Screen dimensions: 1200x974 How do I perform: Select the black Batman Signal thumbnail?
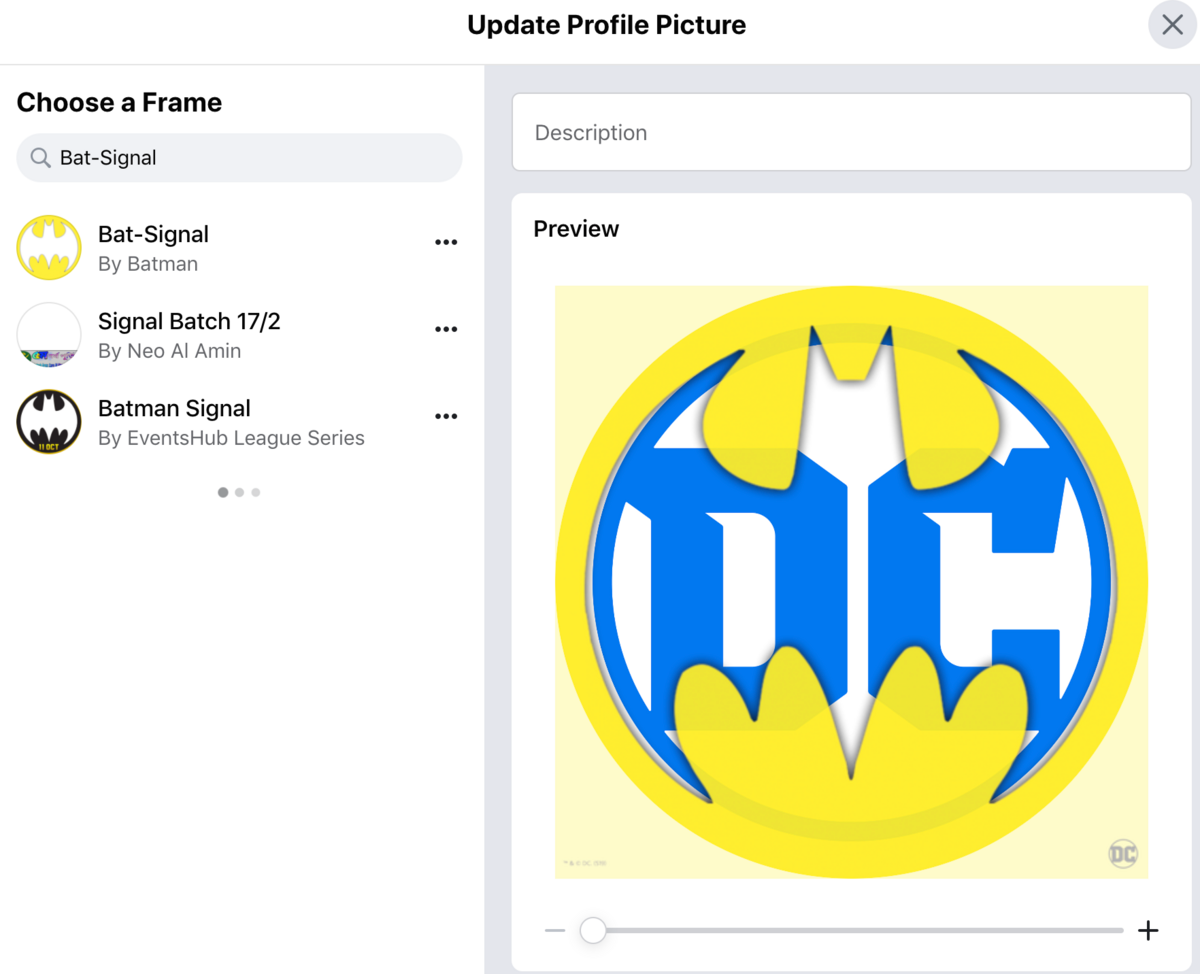[x=49, y=422]
